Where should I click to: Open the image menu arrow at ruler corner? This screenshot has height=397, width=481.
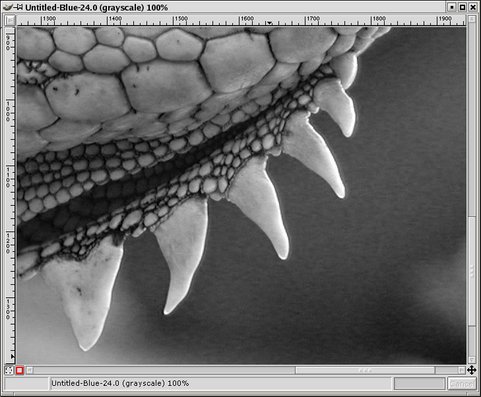[10, 20]
